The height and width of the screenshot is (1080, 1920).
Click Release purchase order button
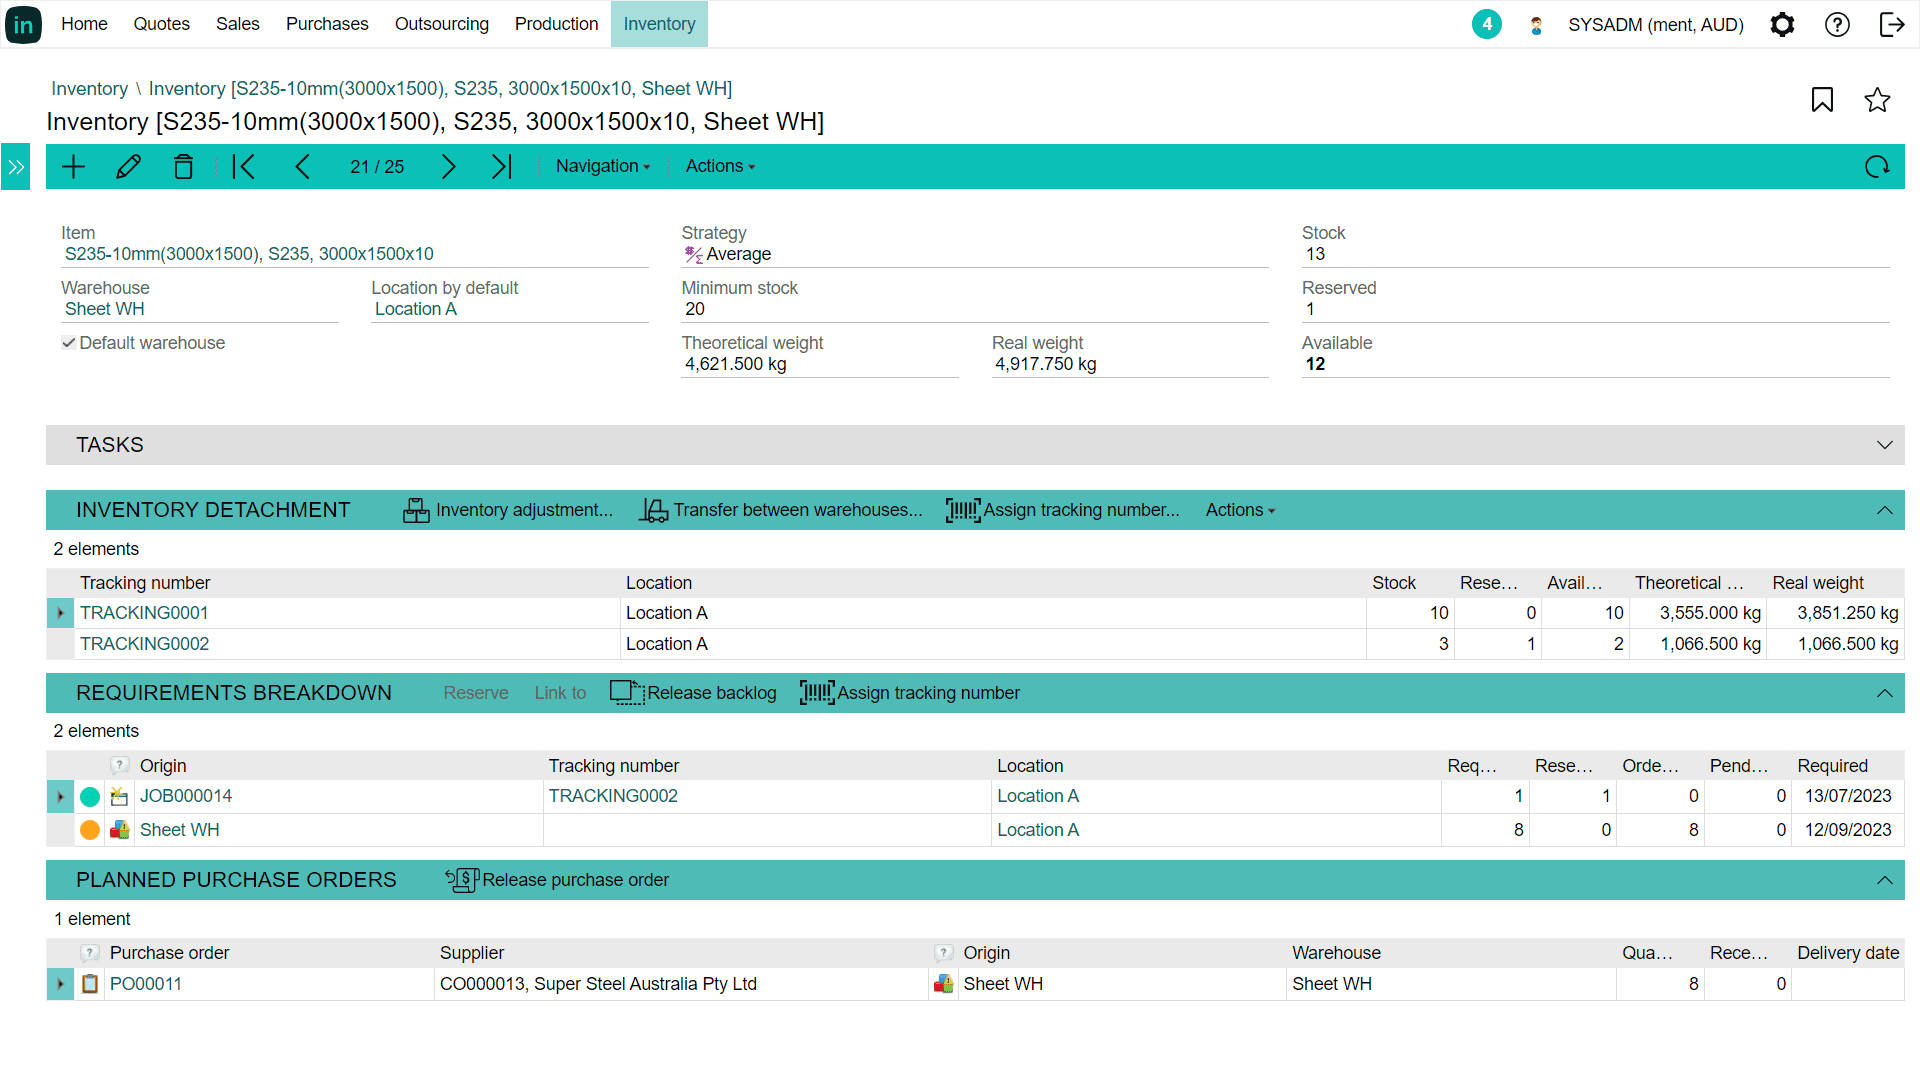tap(557, 880)
